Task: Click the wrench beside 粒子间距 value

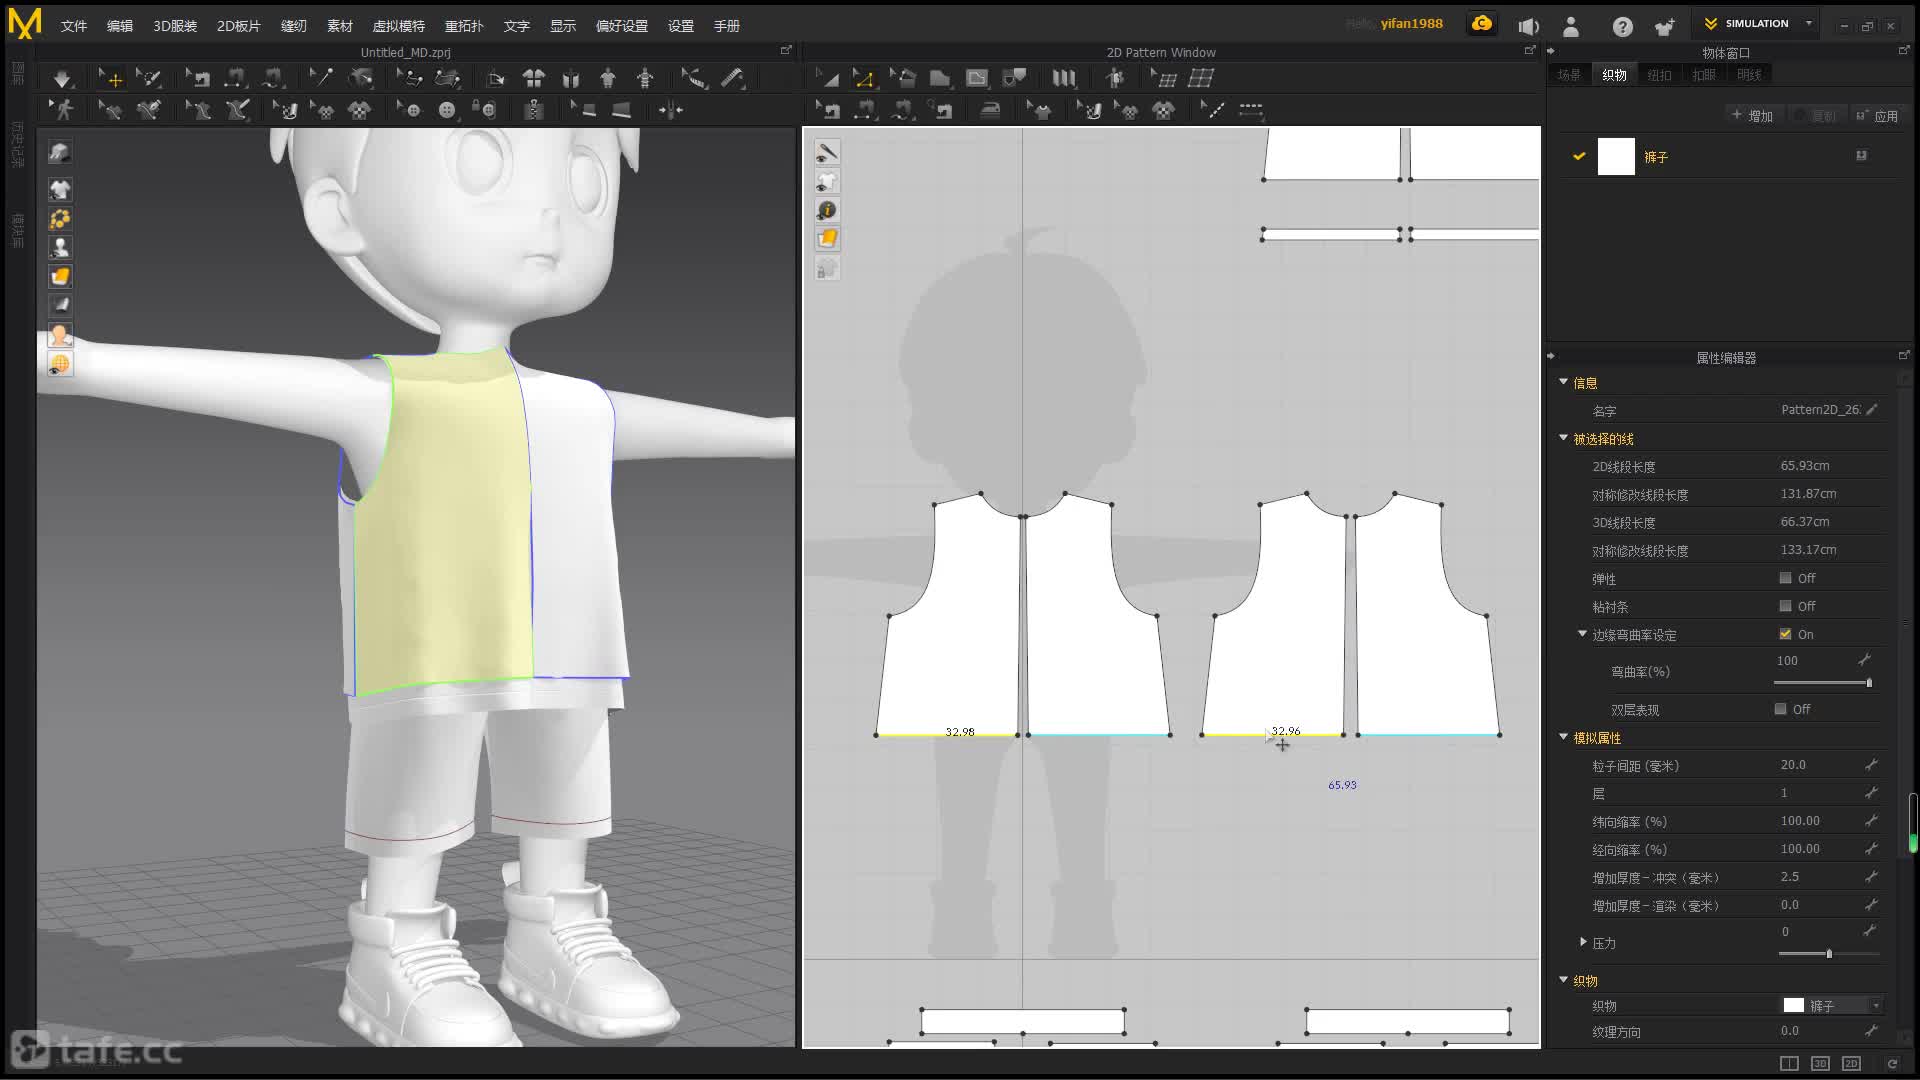Action: [1870, 764]
